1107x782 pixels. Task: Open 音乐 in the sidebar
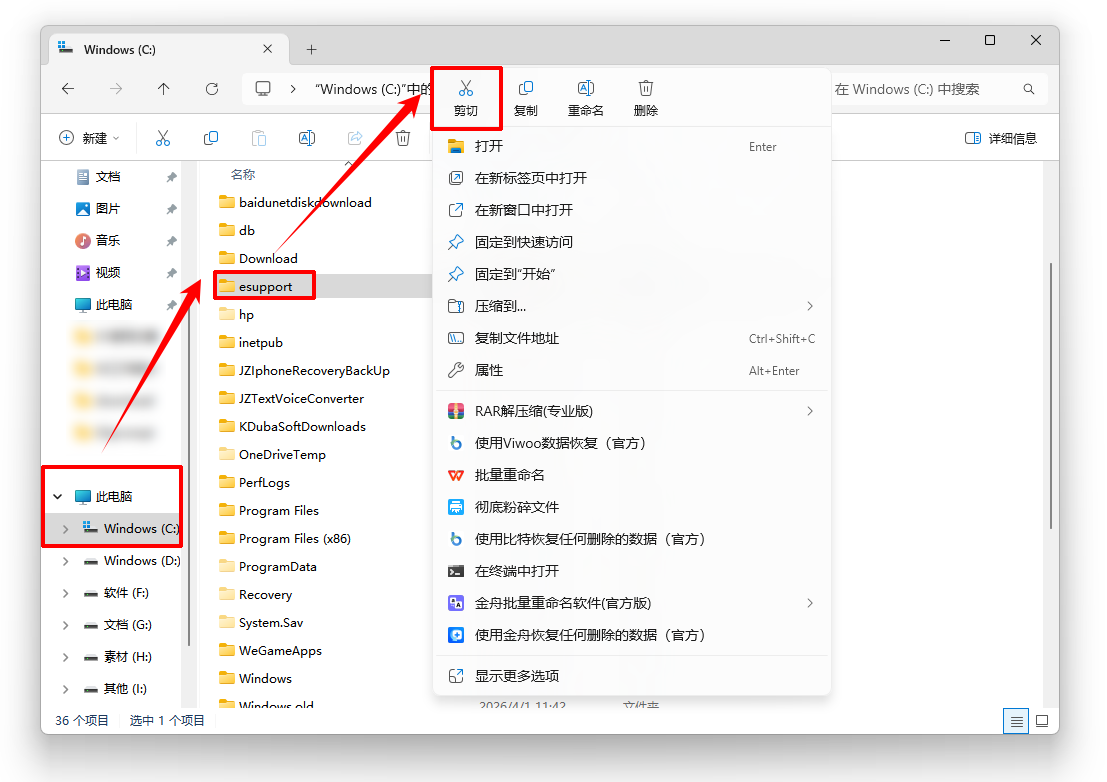point(107,241)
